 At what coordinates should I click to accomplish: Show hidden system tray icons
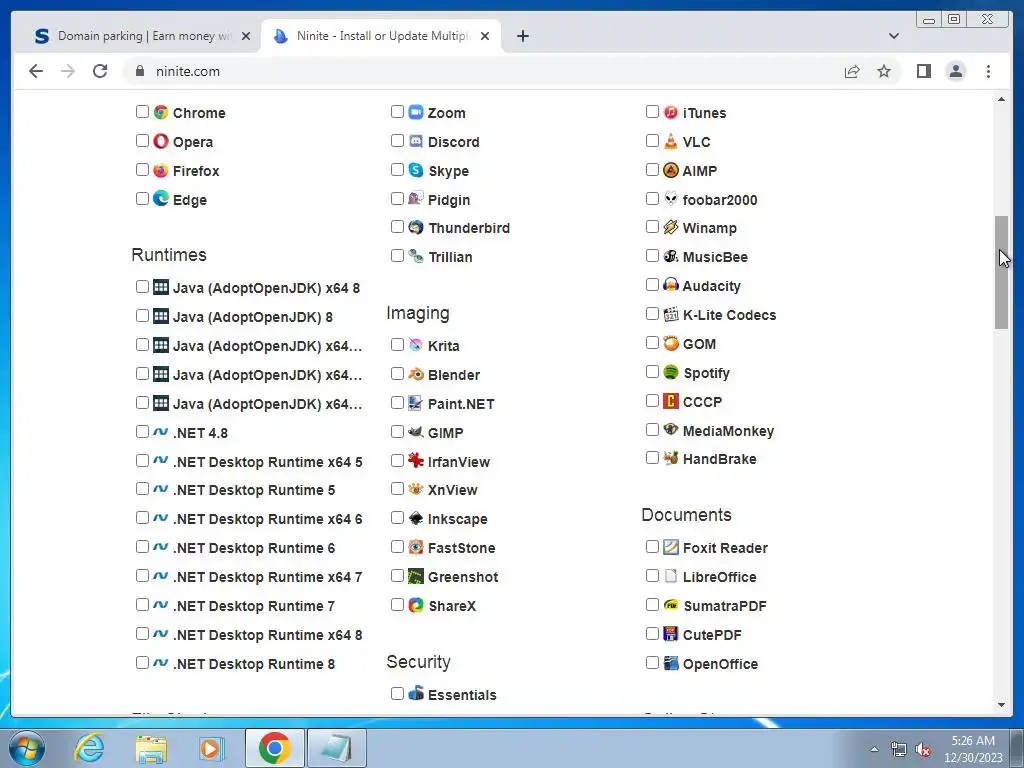(x=874, y=749)
